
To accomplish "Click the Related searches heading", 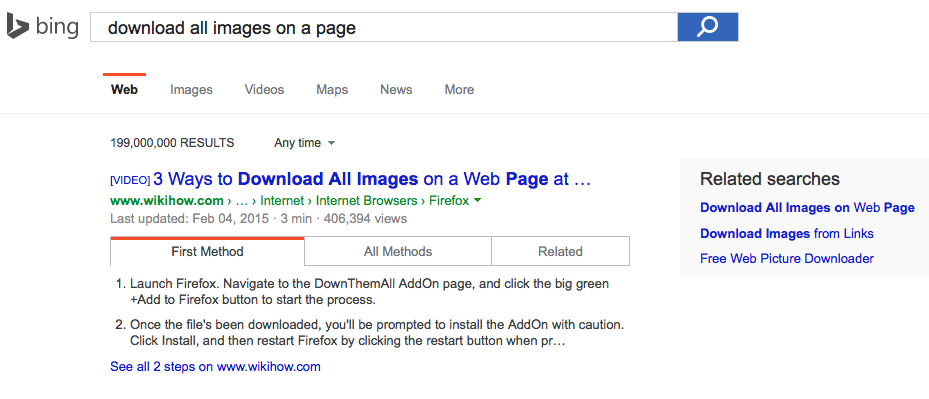I will (770, 179).
